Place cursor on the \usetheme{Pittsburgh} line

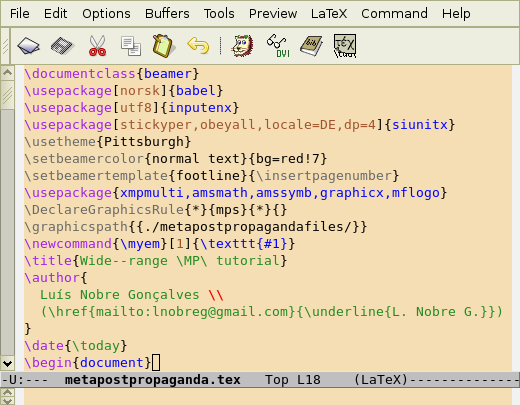click(108, 142)
